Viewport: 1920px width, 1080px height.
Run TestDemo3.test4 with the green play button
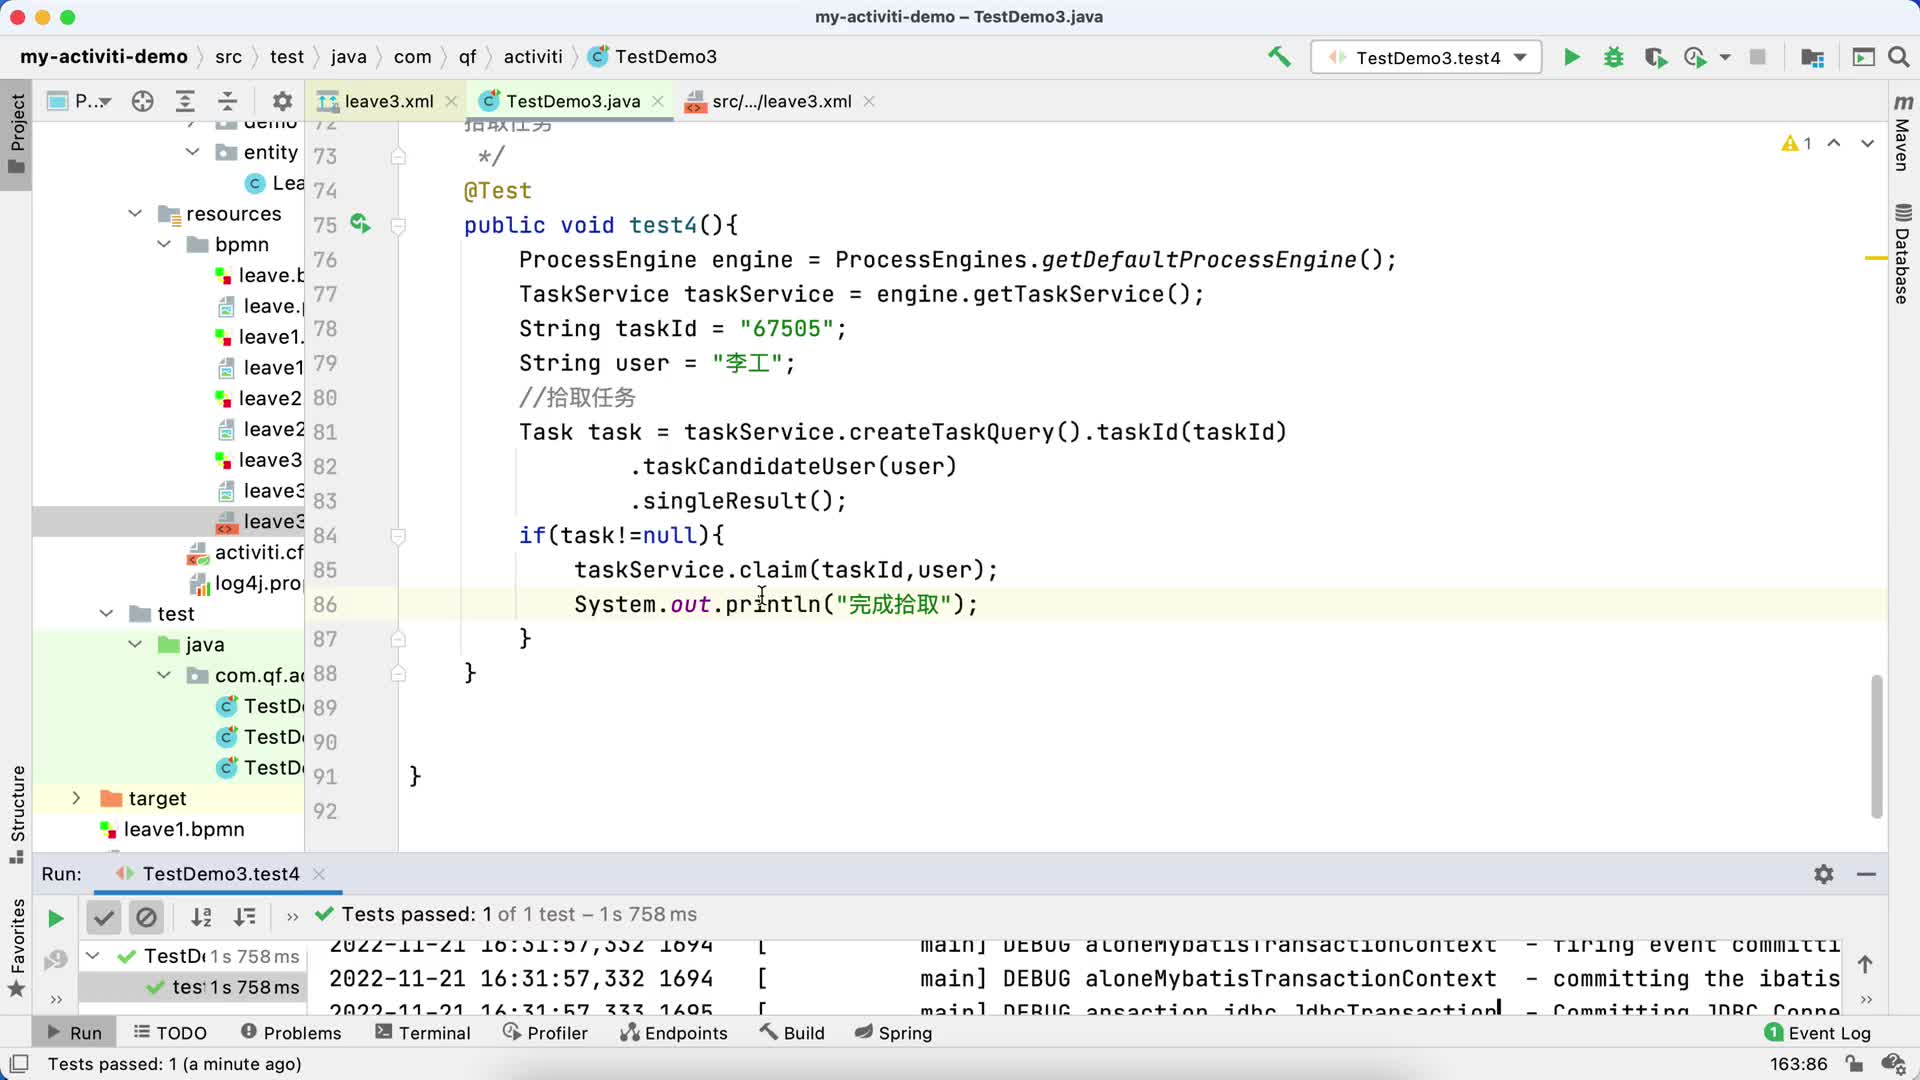click(1572, 57)
